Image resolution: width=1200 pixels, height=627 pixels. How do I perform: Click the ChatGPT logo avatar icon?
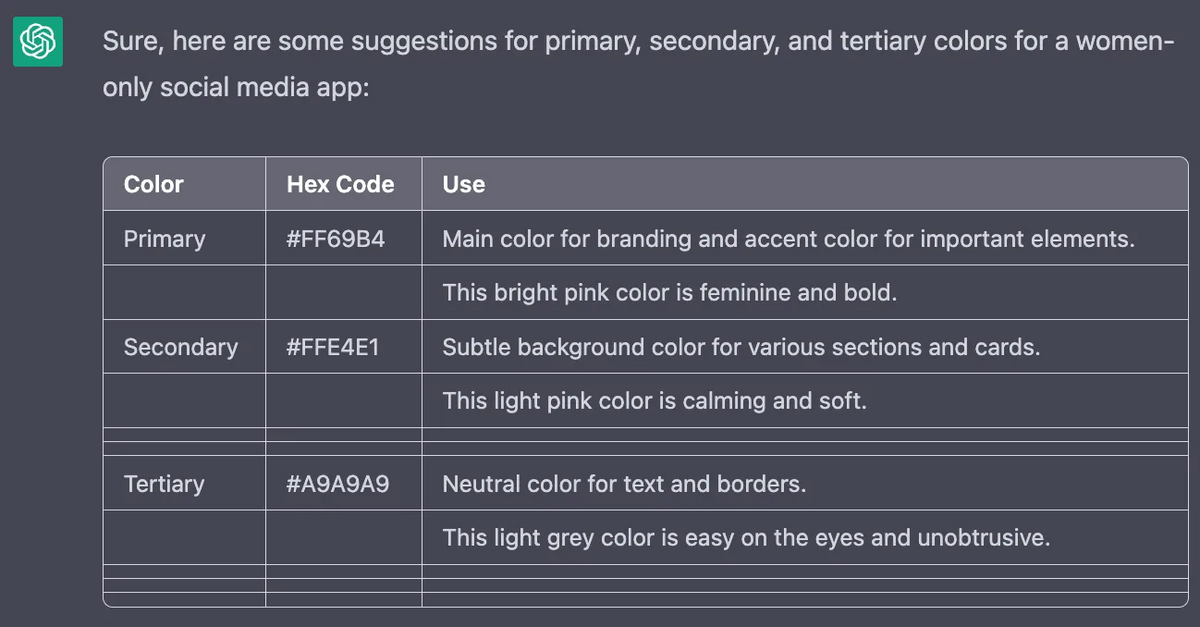click(38, 42)
